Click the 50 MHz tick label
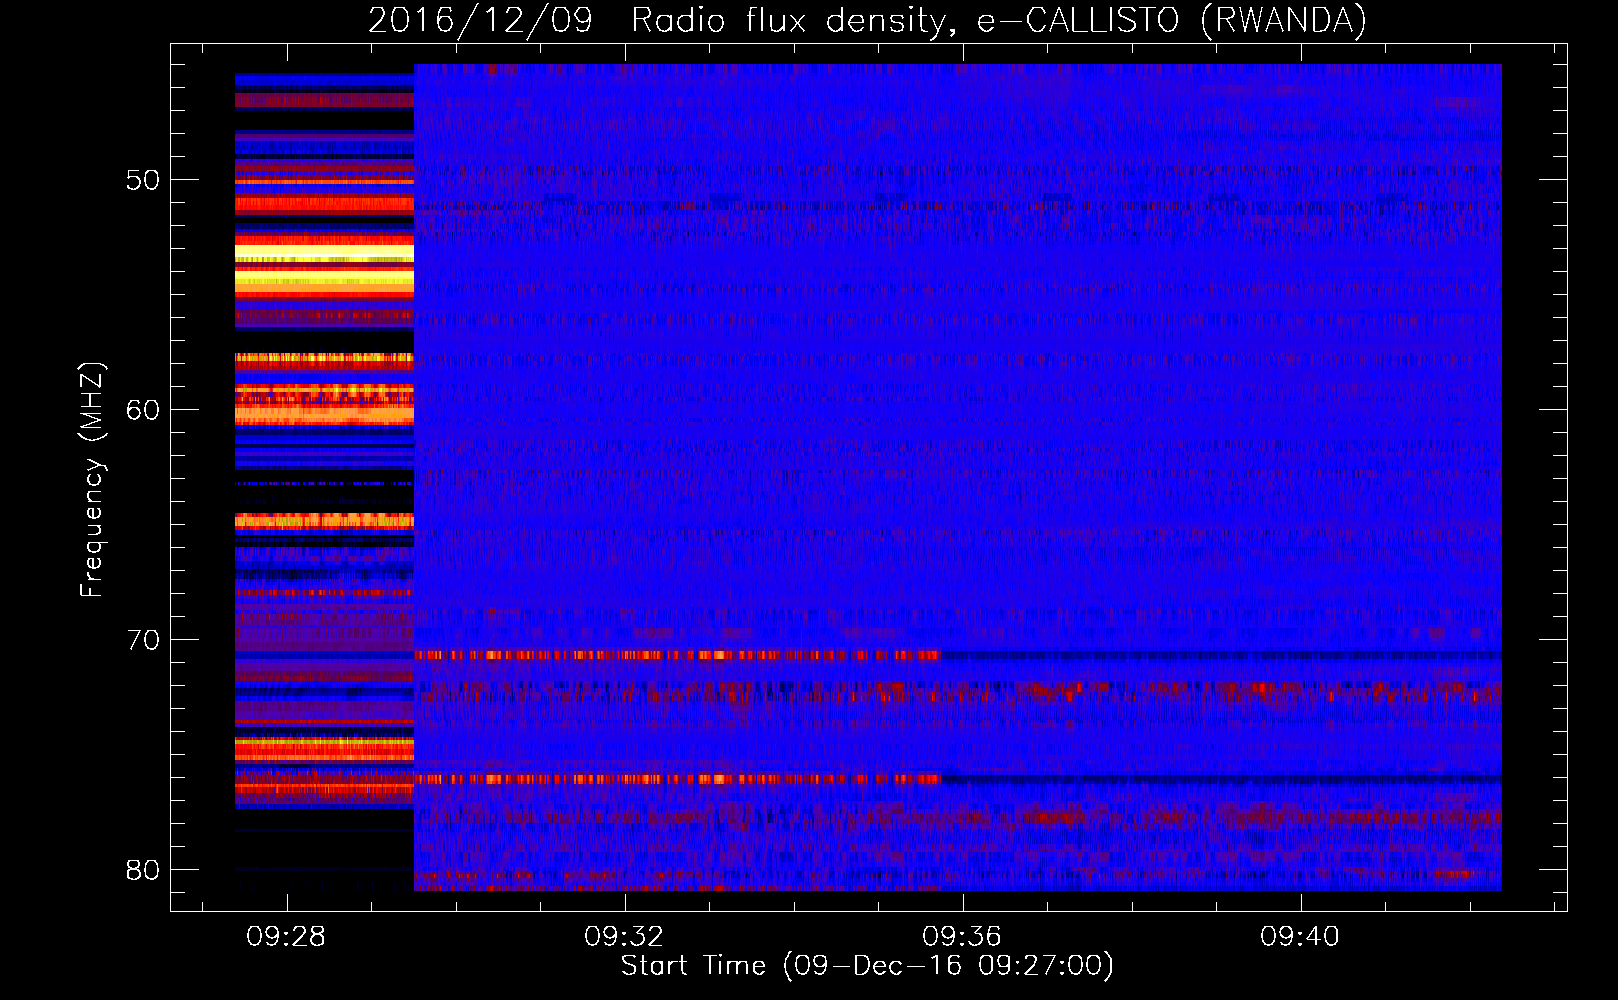 [143, 181]
